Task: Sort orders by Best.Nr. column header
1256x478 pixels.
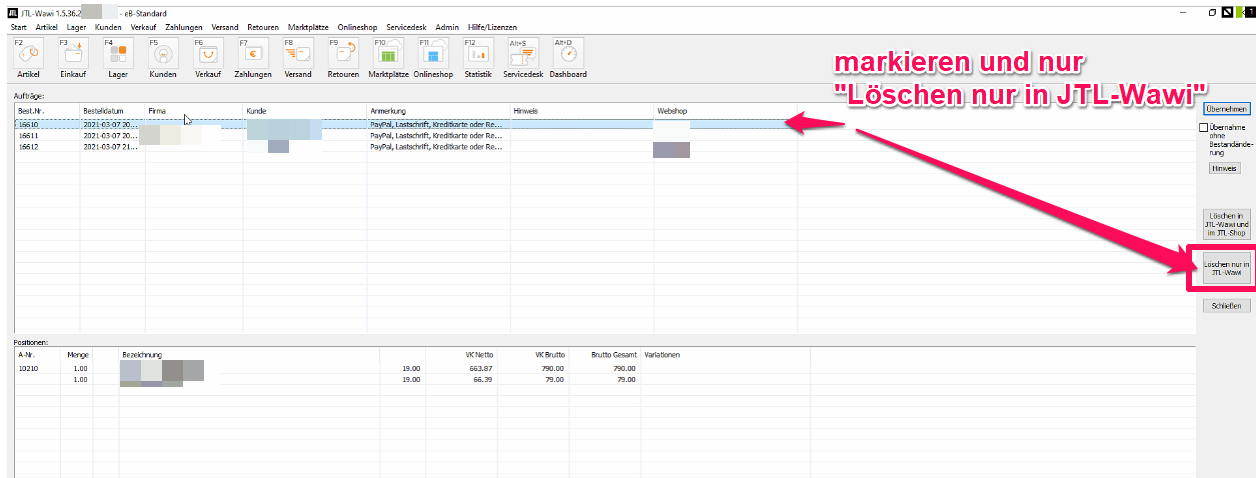Action: click(46, 110)
